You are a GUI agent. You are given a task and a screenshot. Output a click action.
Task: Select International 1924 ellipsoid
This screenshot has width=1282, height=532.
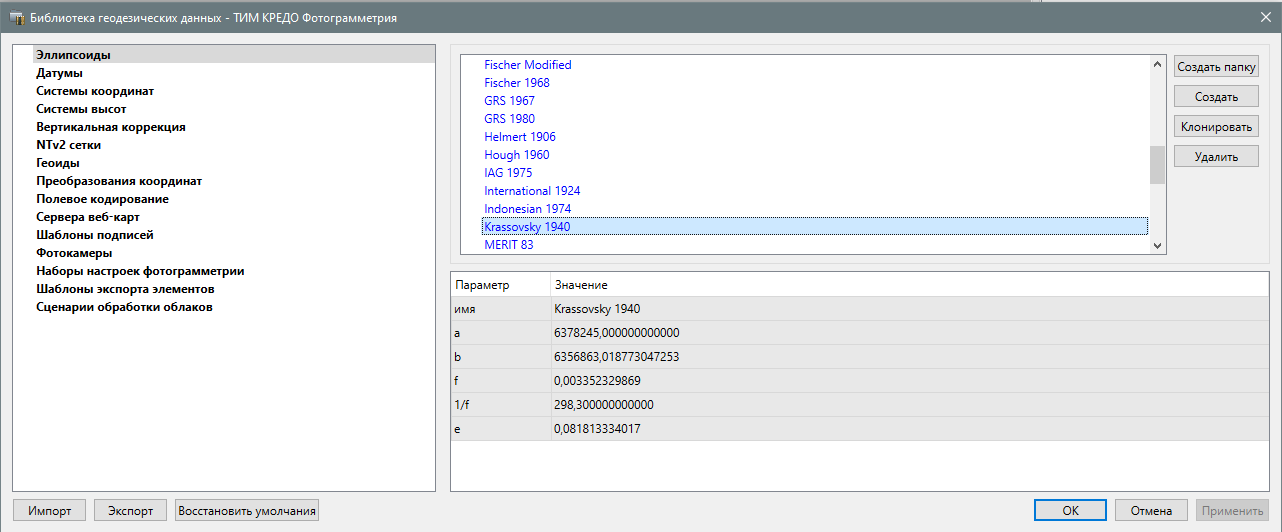pos(532,191)
